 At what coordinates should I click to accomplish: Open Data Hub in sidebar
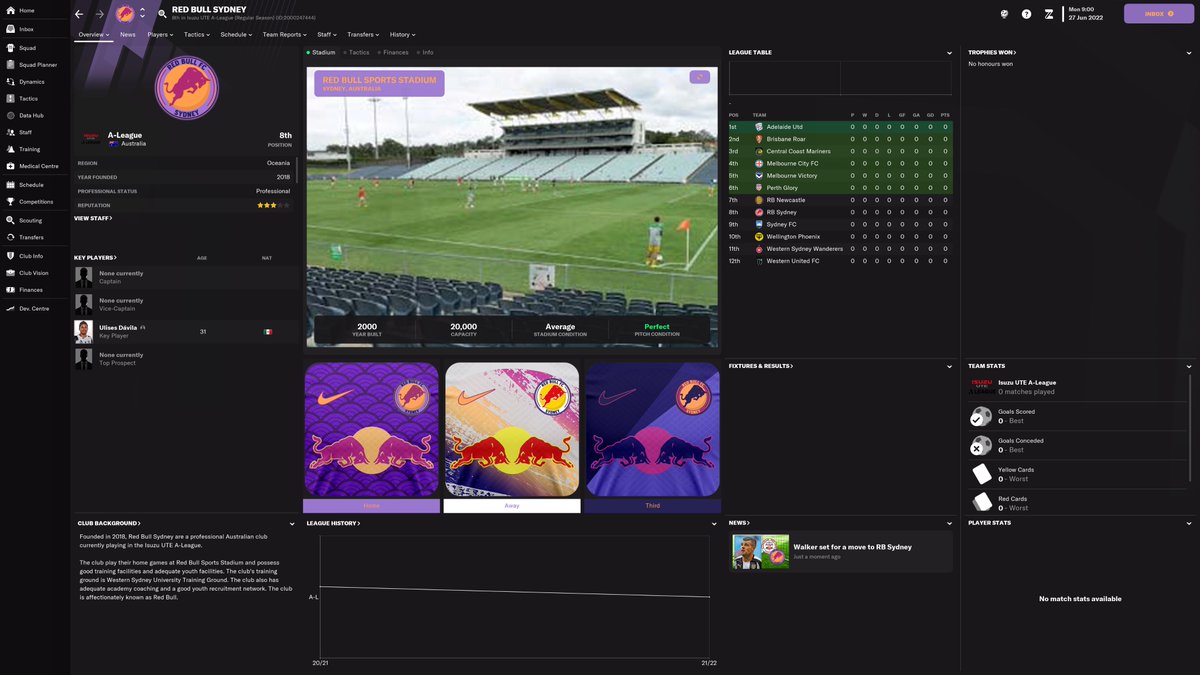pos(31,115)
